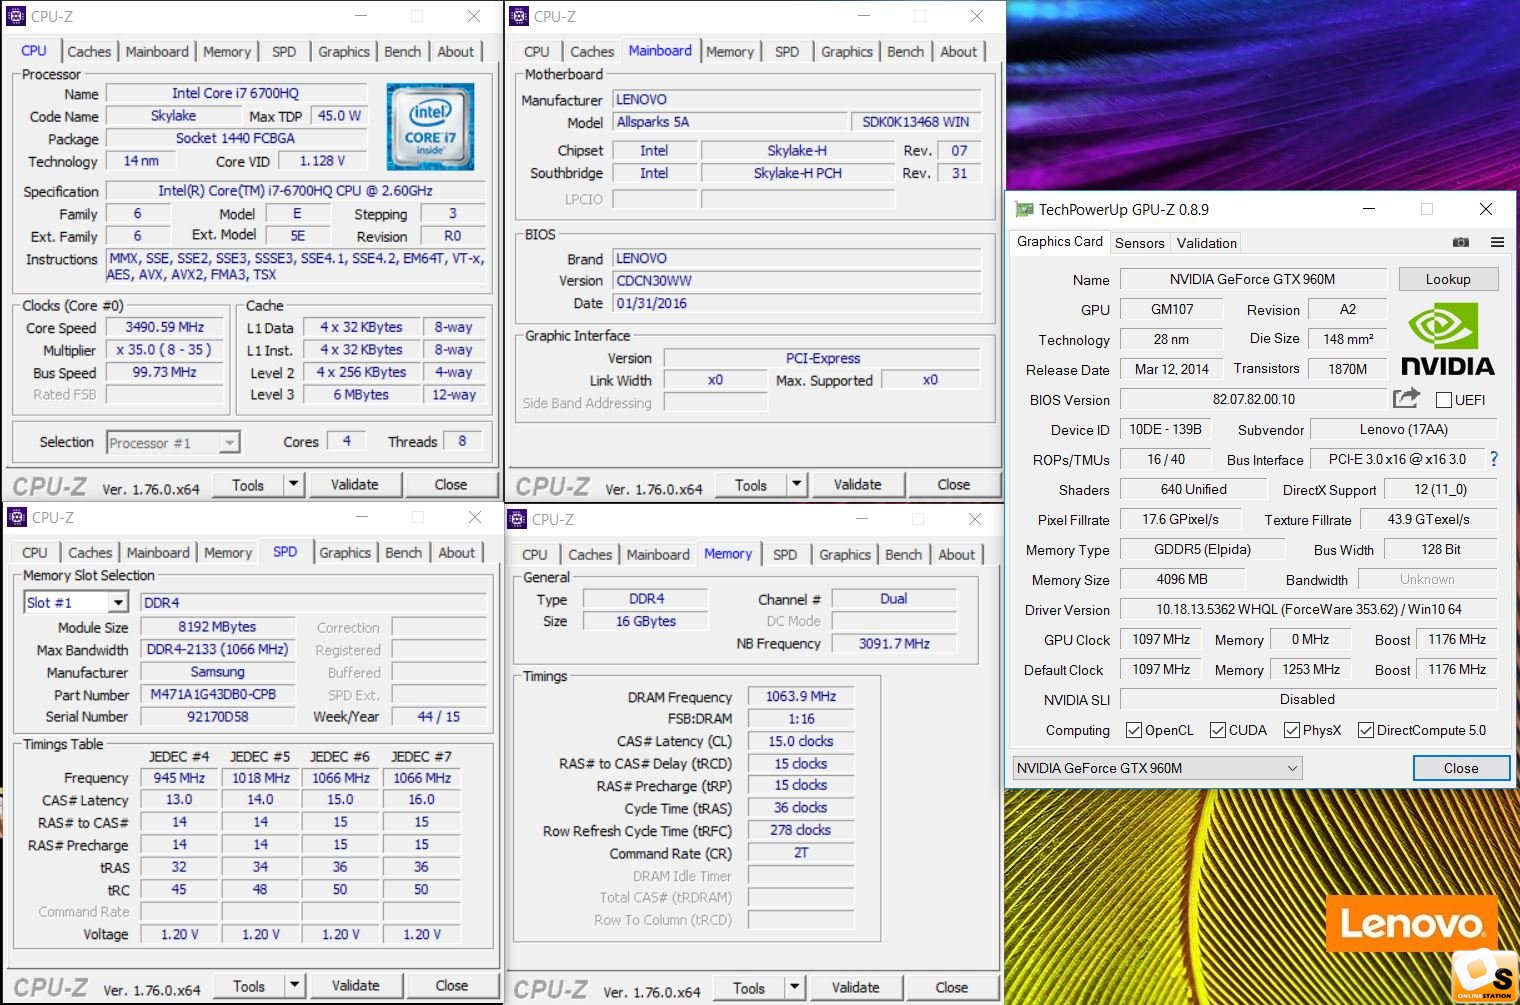The height and width of the screenshot is (1005, 1520).
Task: Select Mainboard tab in SPD window
Action: (x=158, y=552)
